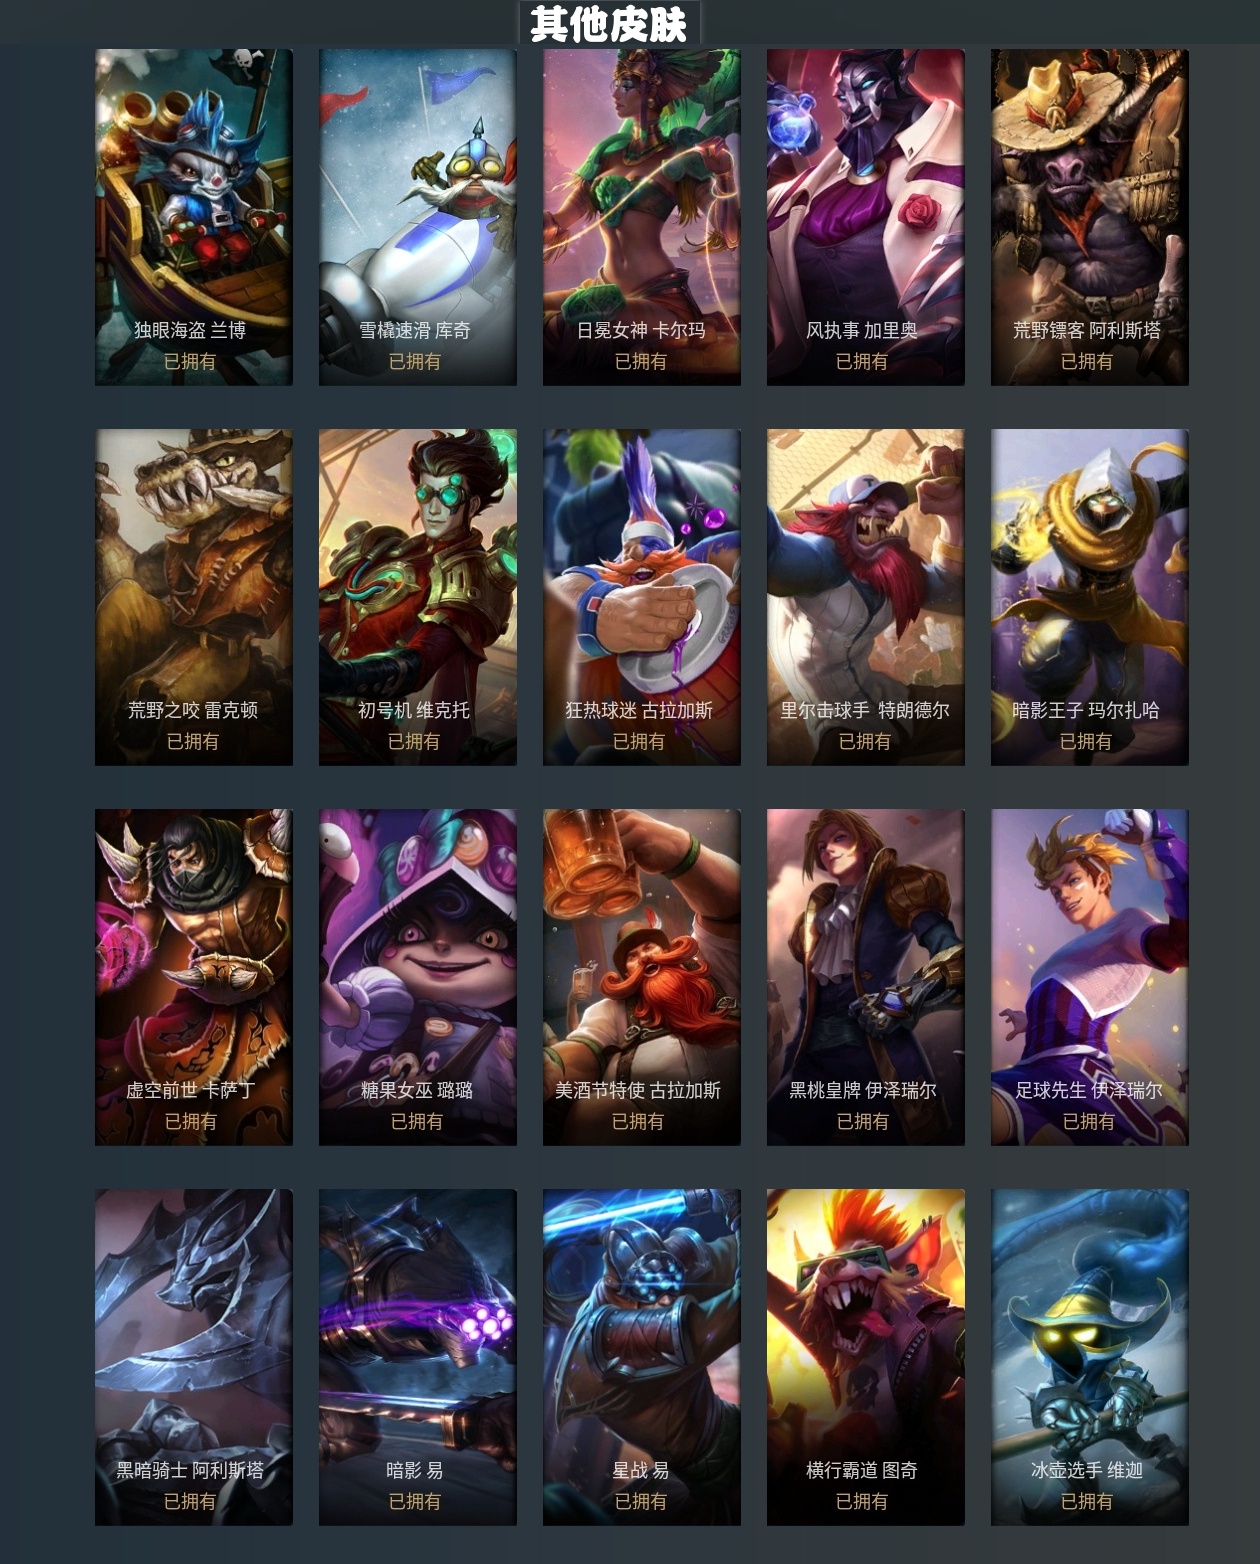The height and width of the screenshot is (1564, 1260).
Task: Select the 横行霸道 图奇 skin card
Action: pos(866,1357)
